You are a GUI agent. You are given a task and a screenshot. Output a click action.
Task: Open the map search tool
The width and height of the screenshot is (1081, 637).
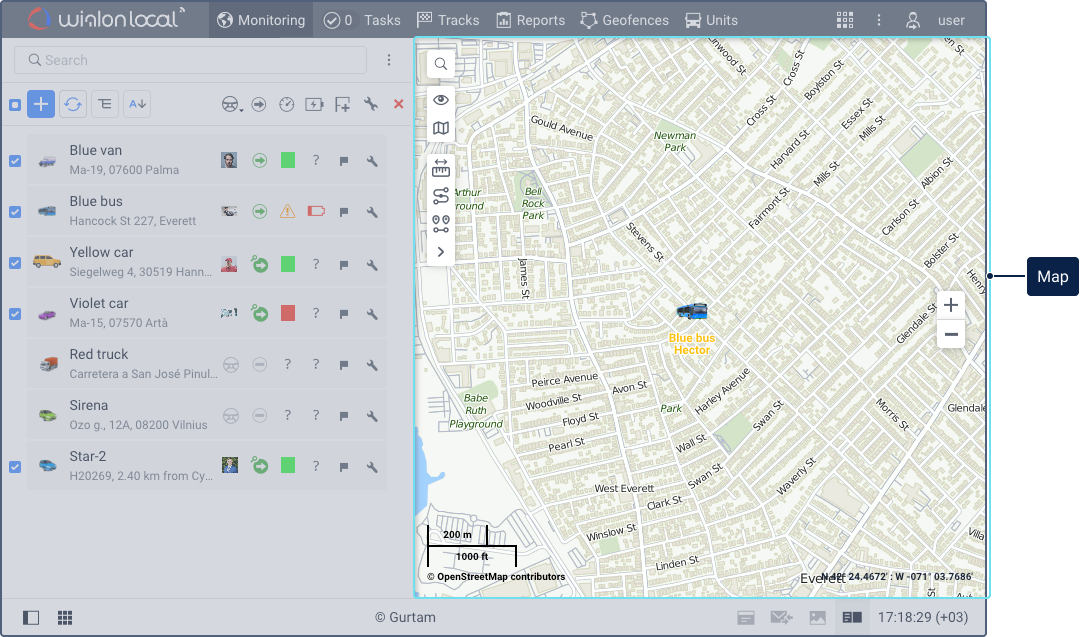[441, 64]
